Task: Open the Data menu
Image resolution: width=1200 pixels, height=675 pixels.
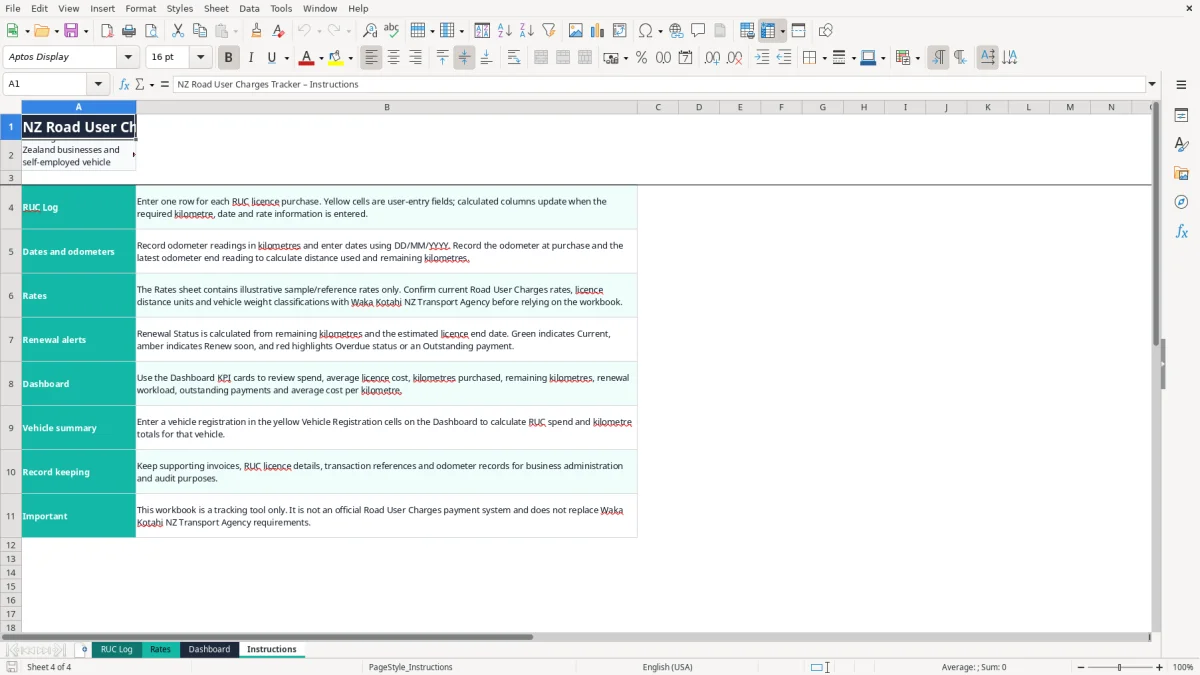Action: click(x=249, y=8)
